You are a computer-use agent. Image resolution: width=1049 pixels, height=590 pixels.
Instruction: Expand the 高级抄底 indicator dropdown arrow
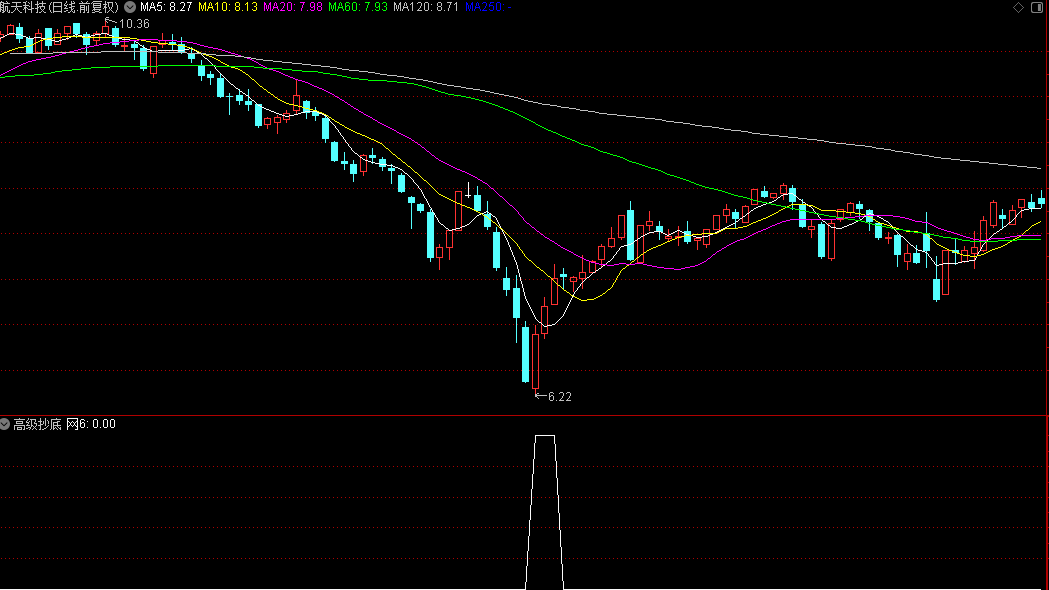click(x=5, y=424)
